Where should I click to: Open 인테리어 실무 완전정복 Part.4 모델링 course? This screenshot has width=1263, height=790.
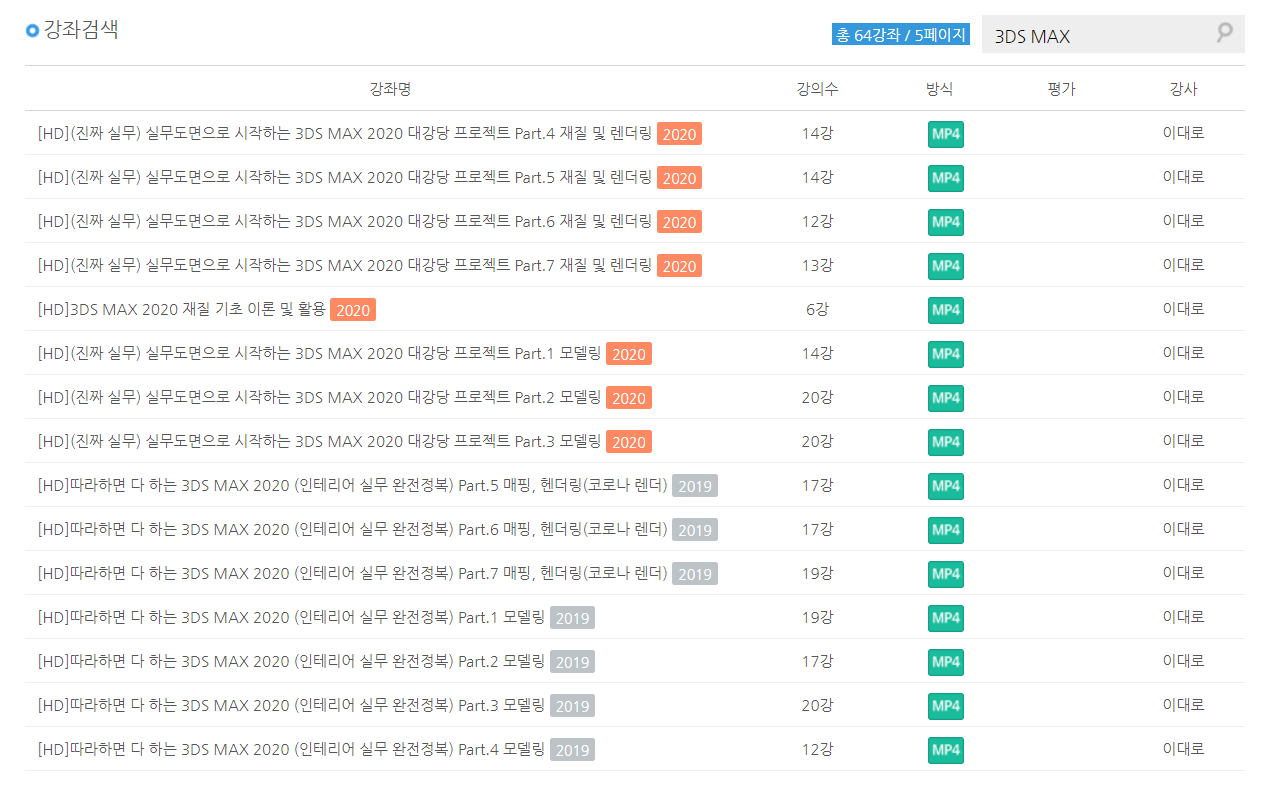pos(291,749)
